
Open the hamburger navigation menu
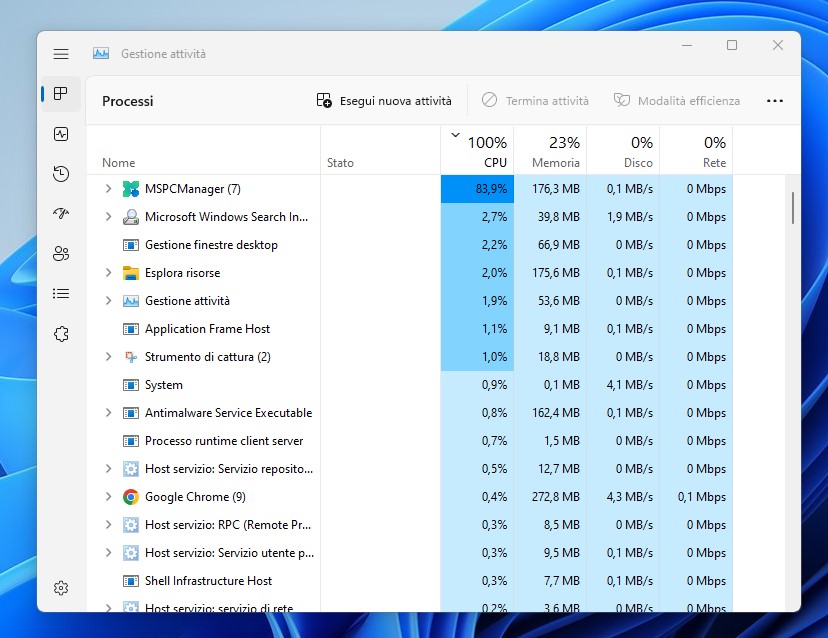coord(61,54)
